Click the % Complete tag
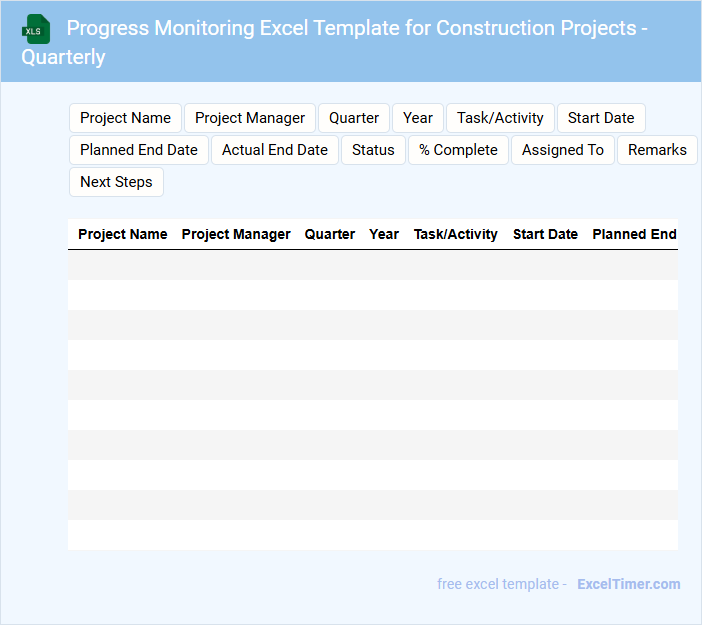The width and height of the screenshot is (702, 625). [458, 150]
